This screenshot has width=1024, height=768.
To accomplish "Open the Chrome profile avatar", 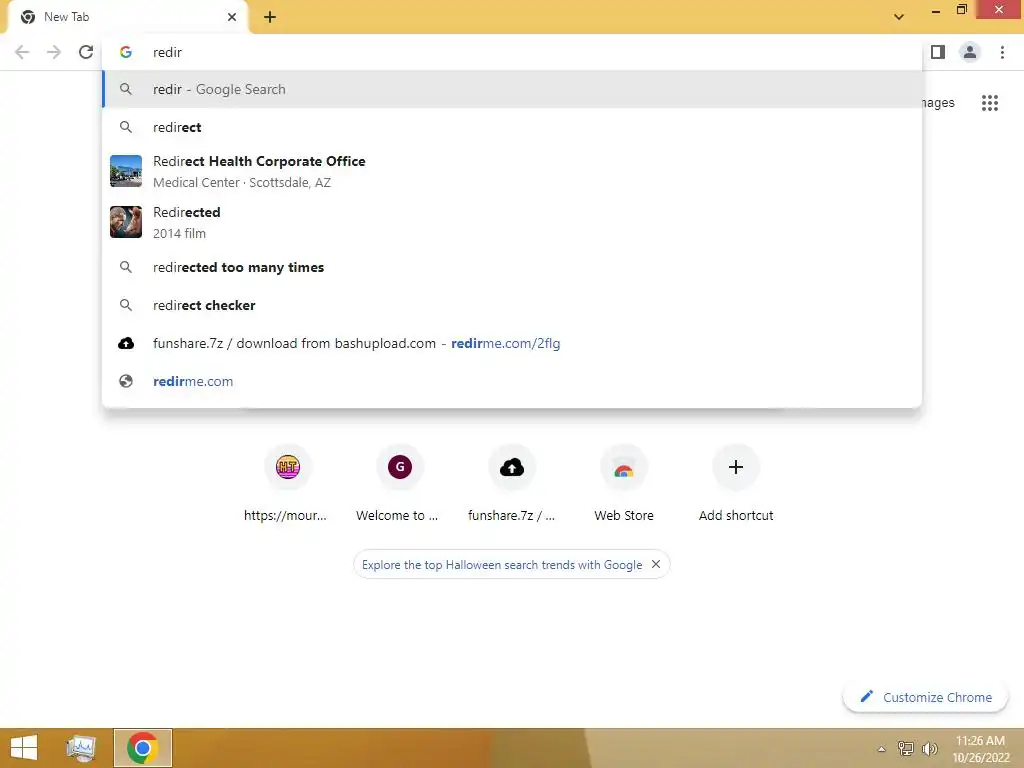I will pyautogui.click(x=970, y=52).
